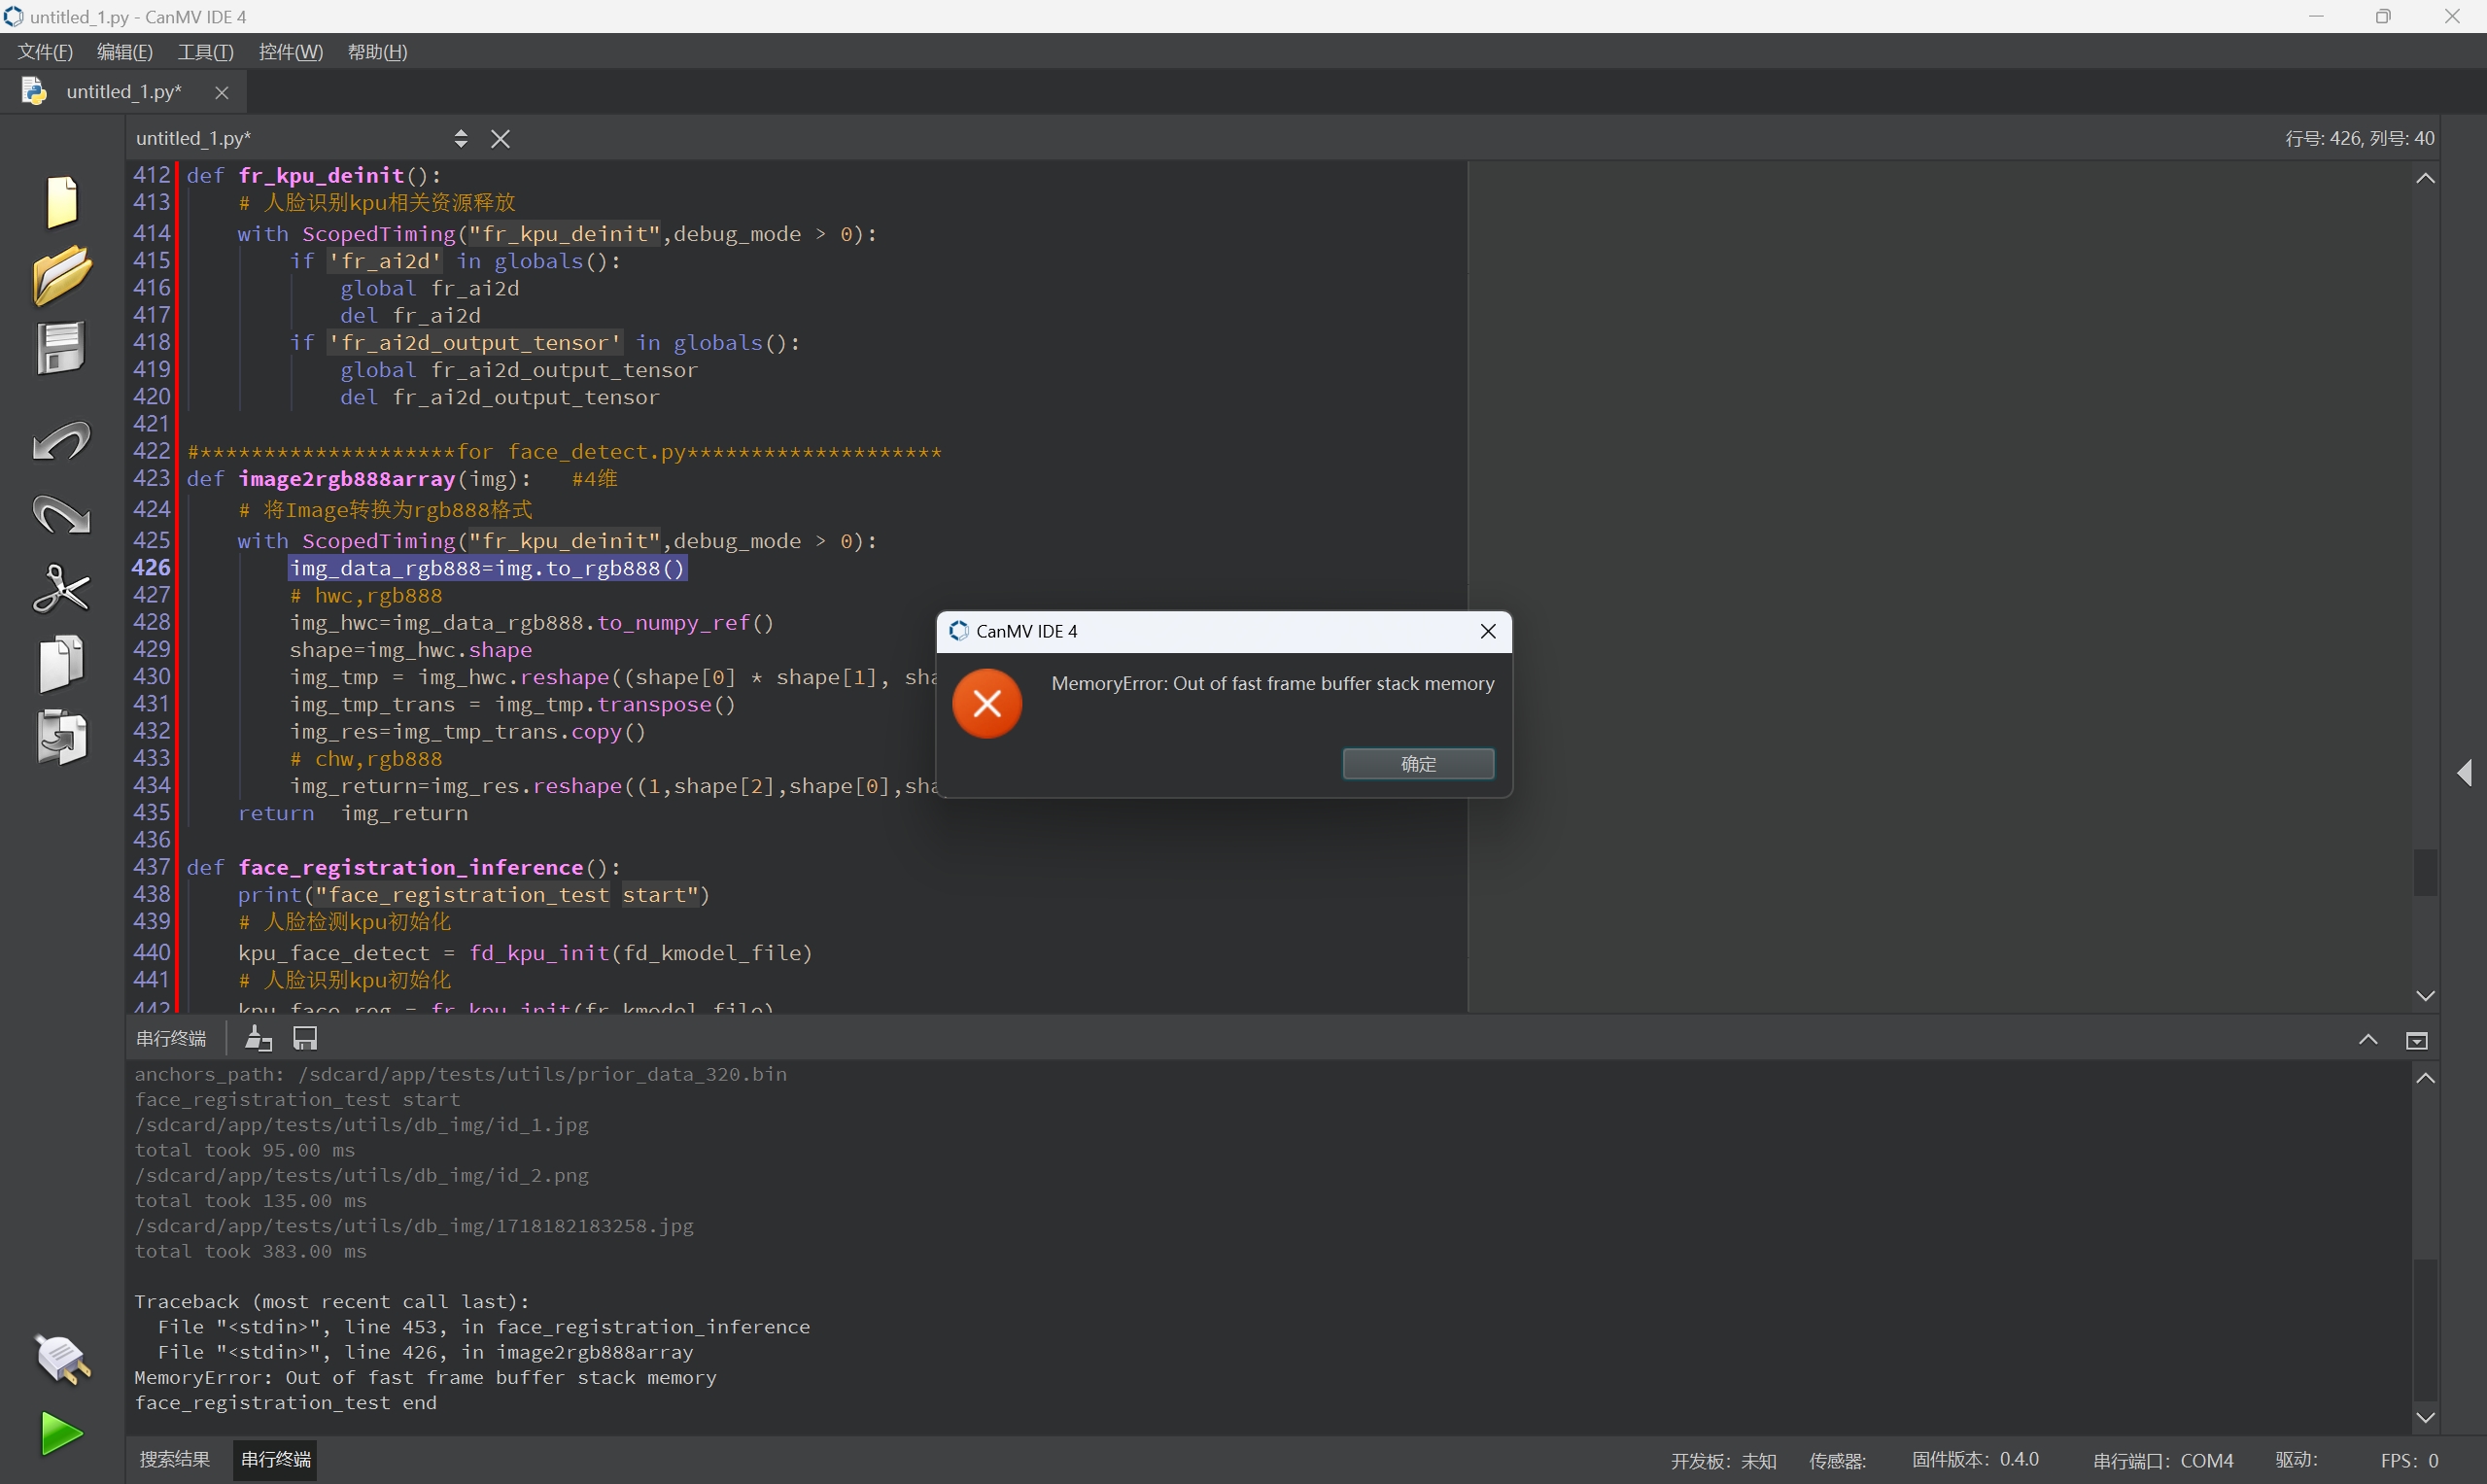
Task: Switch to 串行终端 bottom tab
Action: click(276, 1460)
